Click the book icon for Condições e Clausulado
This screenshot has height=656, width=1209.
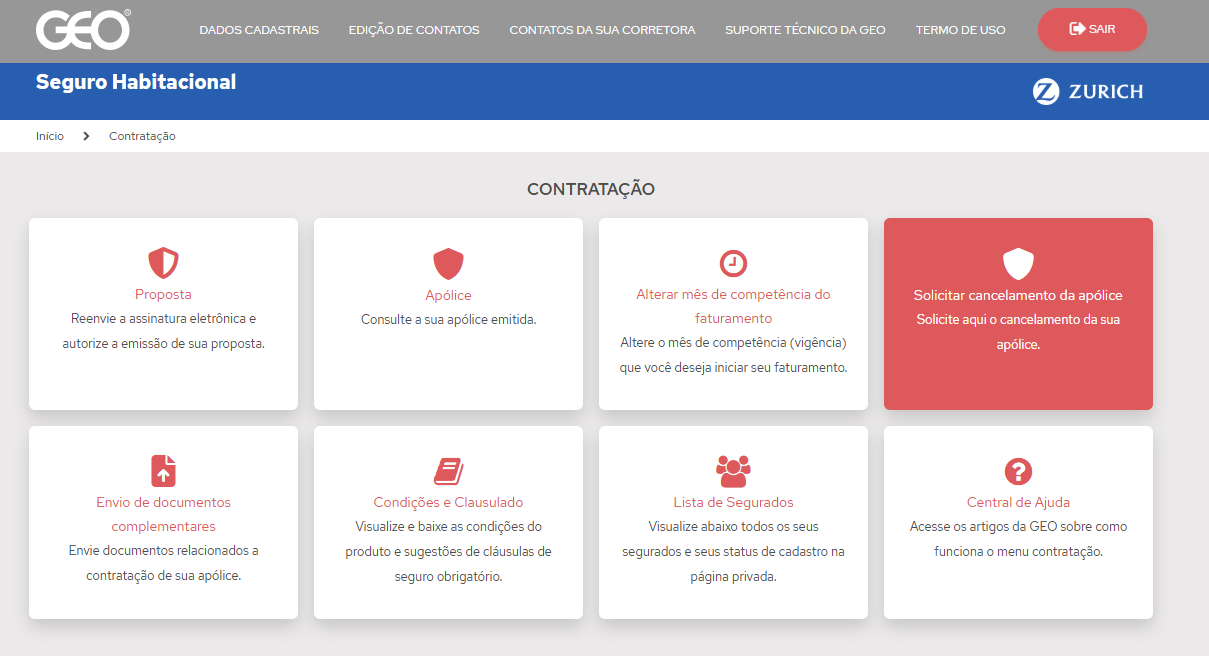(x=448, y=471)
